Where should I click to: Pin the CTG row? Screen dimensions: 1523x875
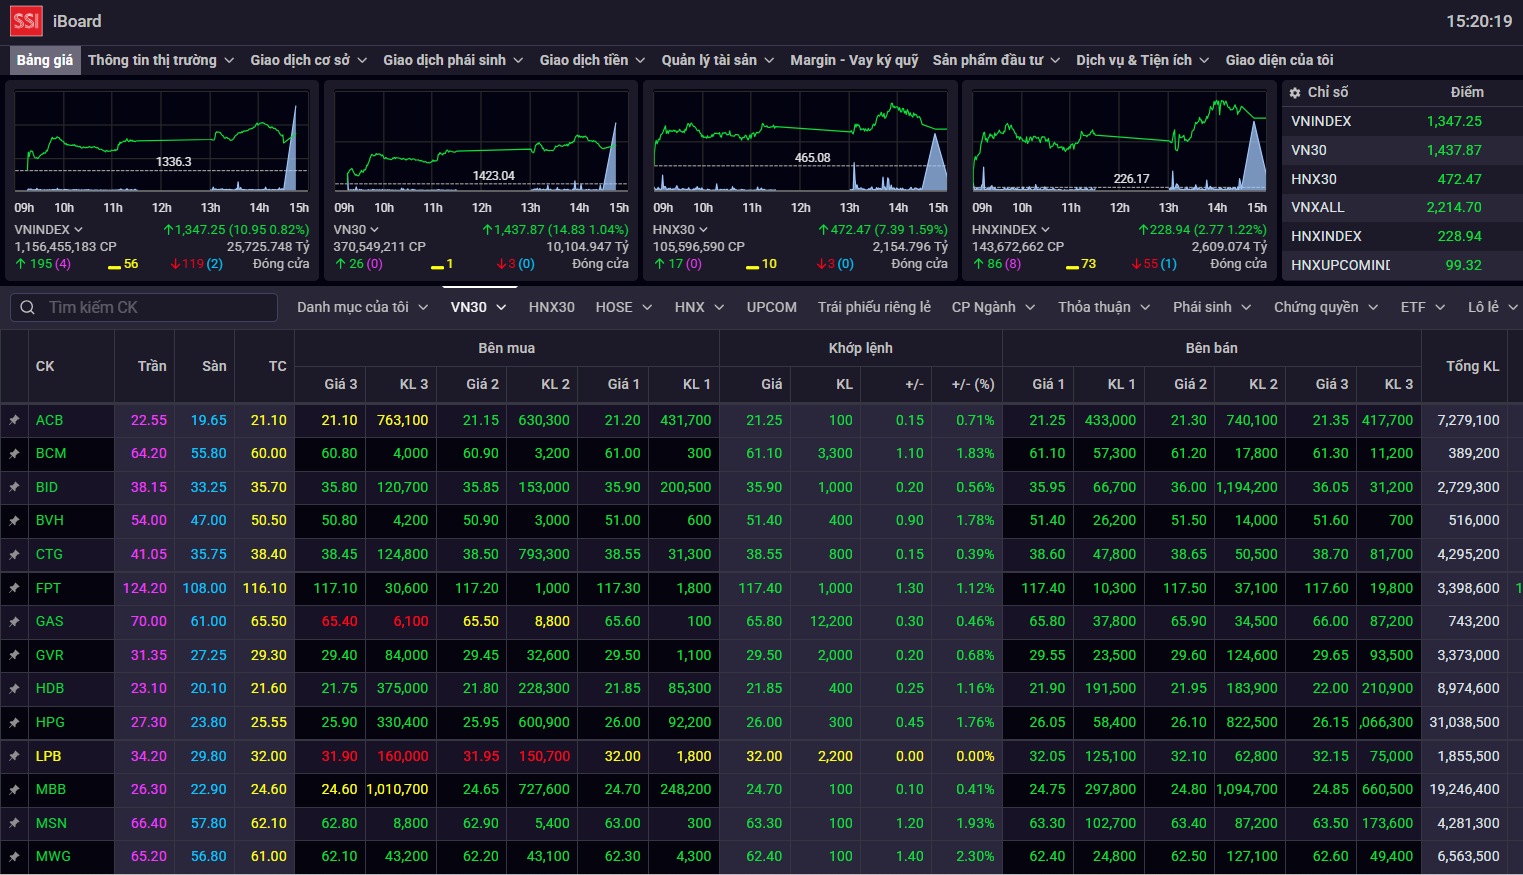tap(14, 554)
